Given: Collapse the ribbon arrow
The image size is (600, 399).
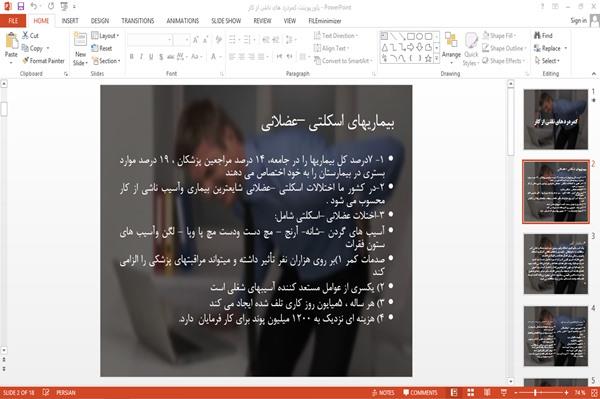Looking at the screenshot, I should pos(594,73).
